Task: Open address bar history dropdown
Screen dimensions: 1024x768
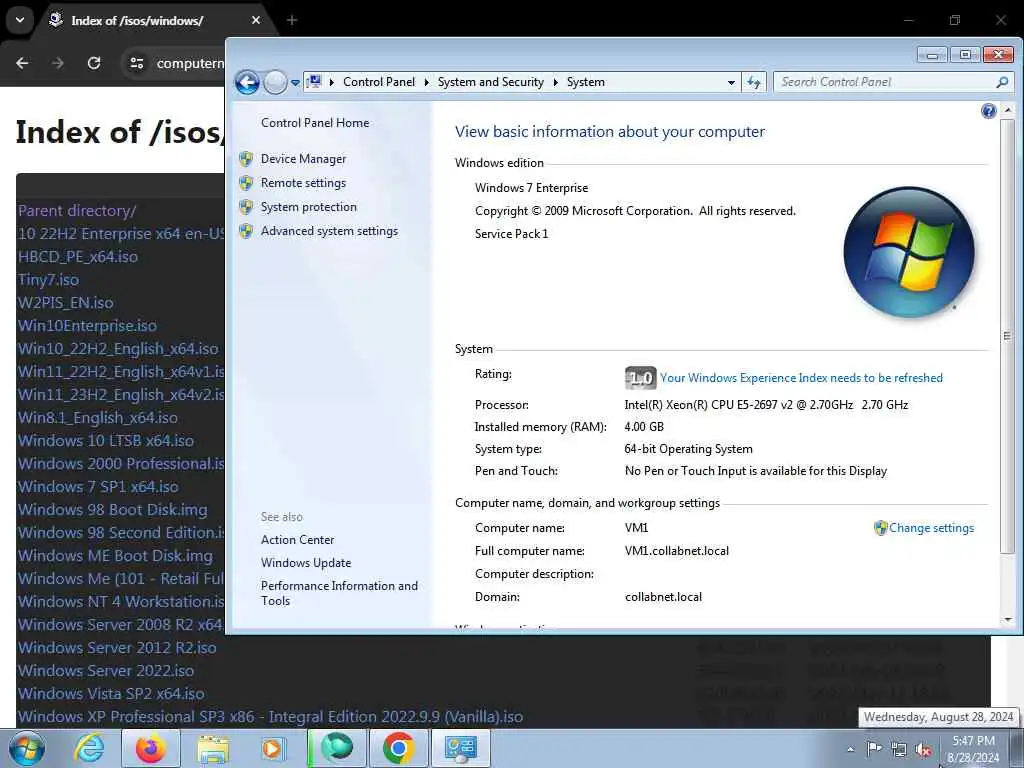Action: pos(731,83)
